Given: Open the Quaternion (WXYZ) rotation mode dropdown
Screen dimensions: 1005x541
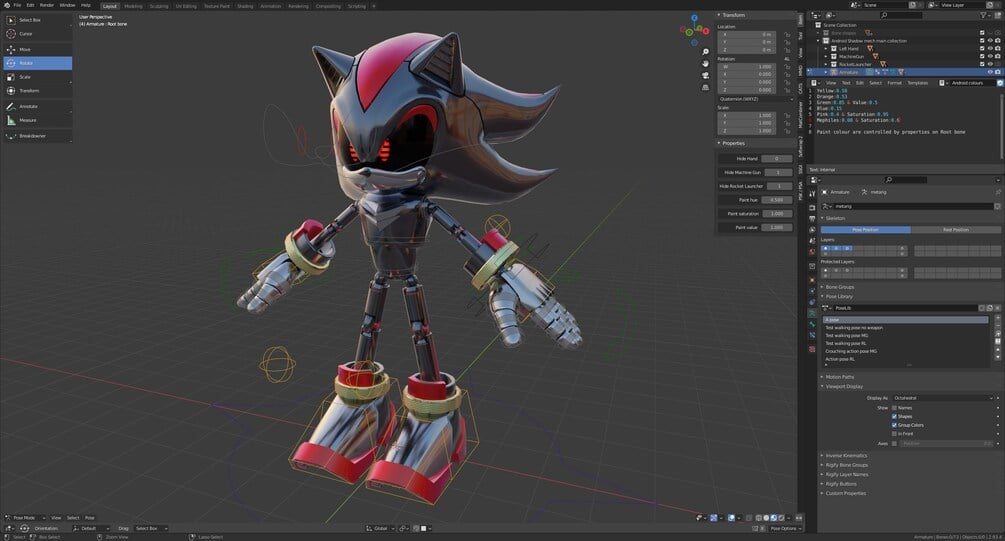Looking at the screenshot, I should [755, 99].
